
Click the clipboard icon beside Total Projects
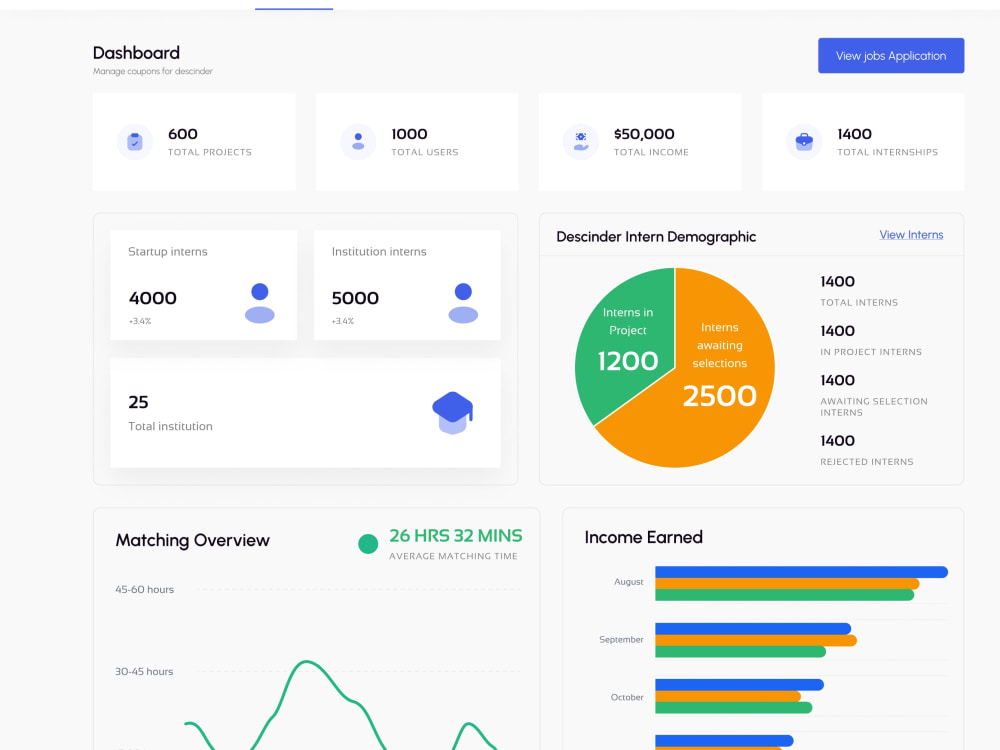135,141
